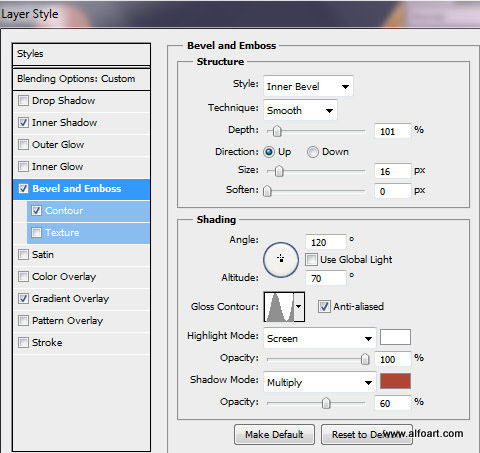This screenshot has height=453, width=480.
Task: Select the Down direction radio button
Action: click(x=313, y=152)
